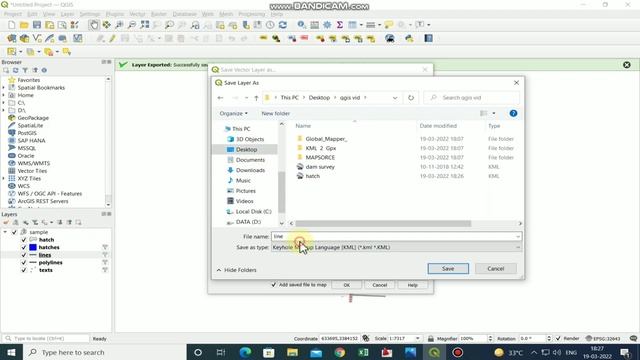Toggle visibility of the hatches layer

pyautogui.click(x=24, y=247)
